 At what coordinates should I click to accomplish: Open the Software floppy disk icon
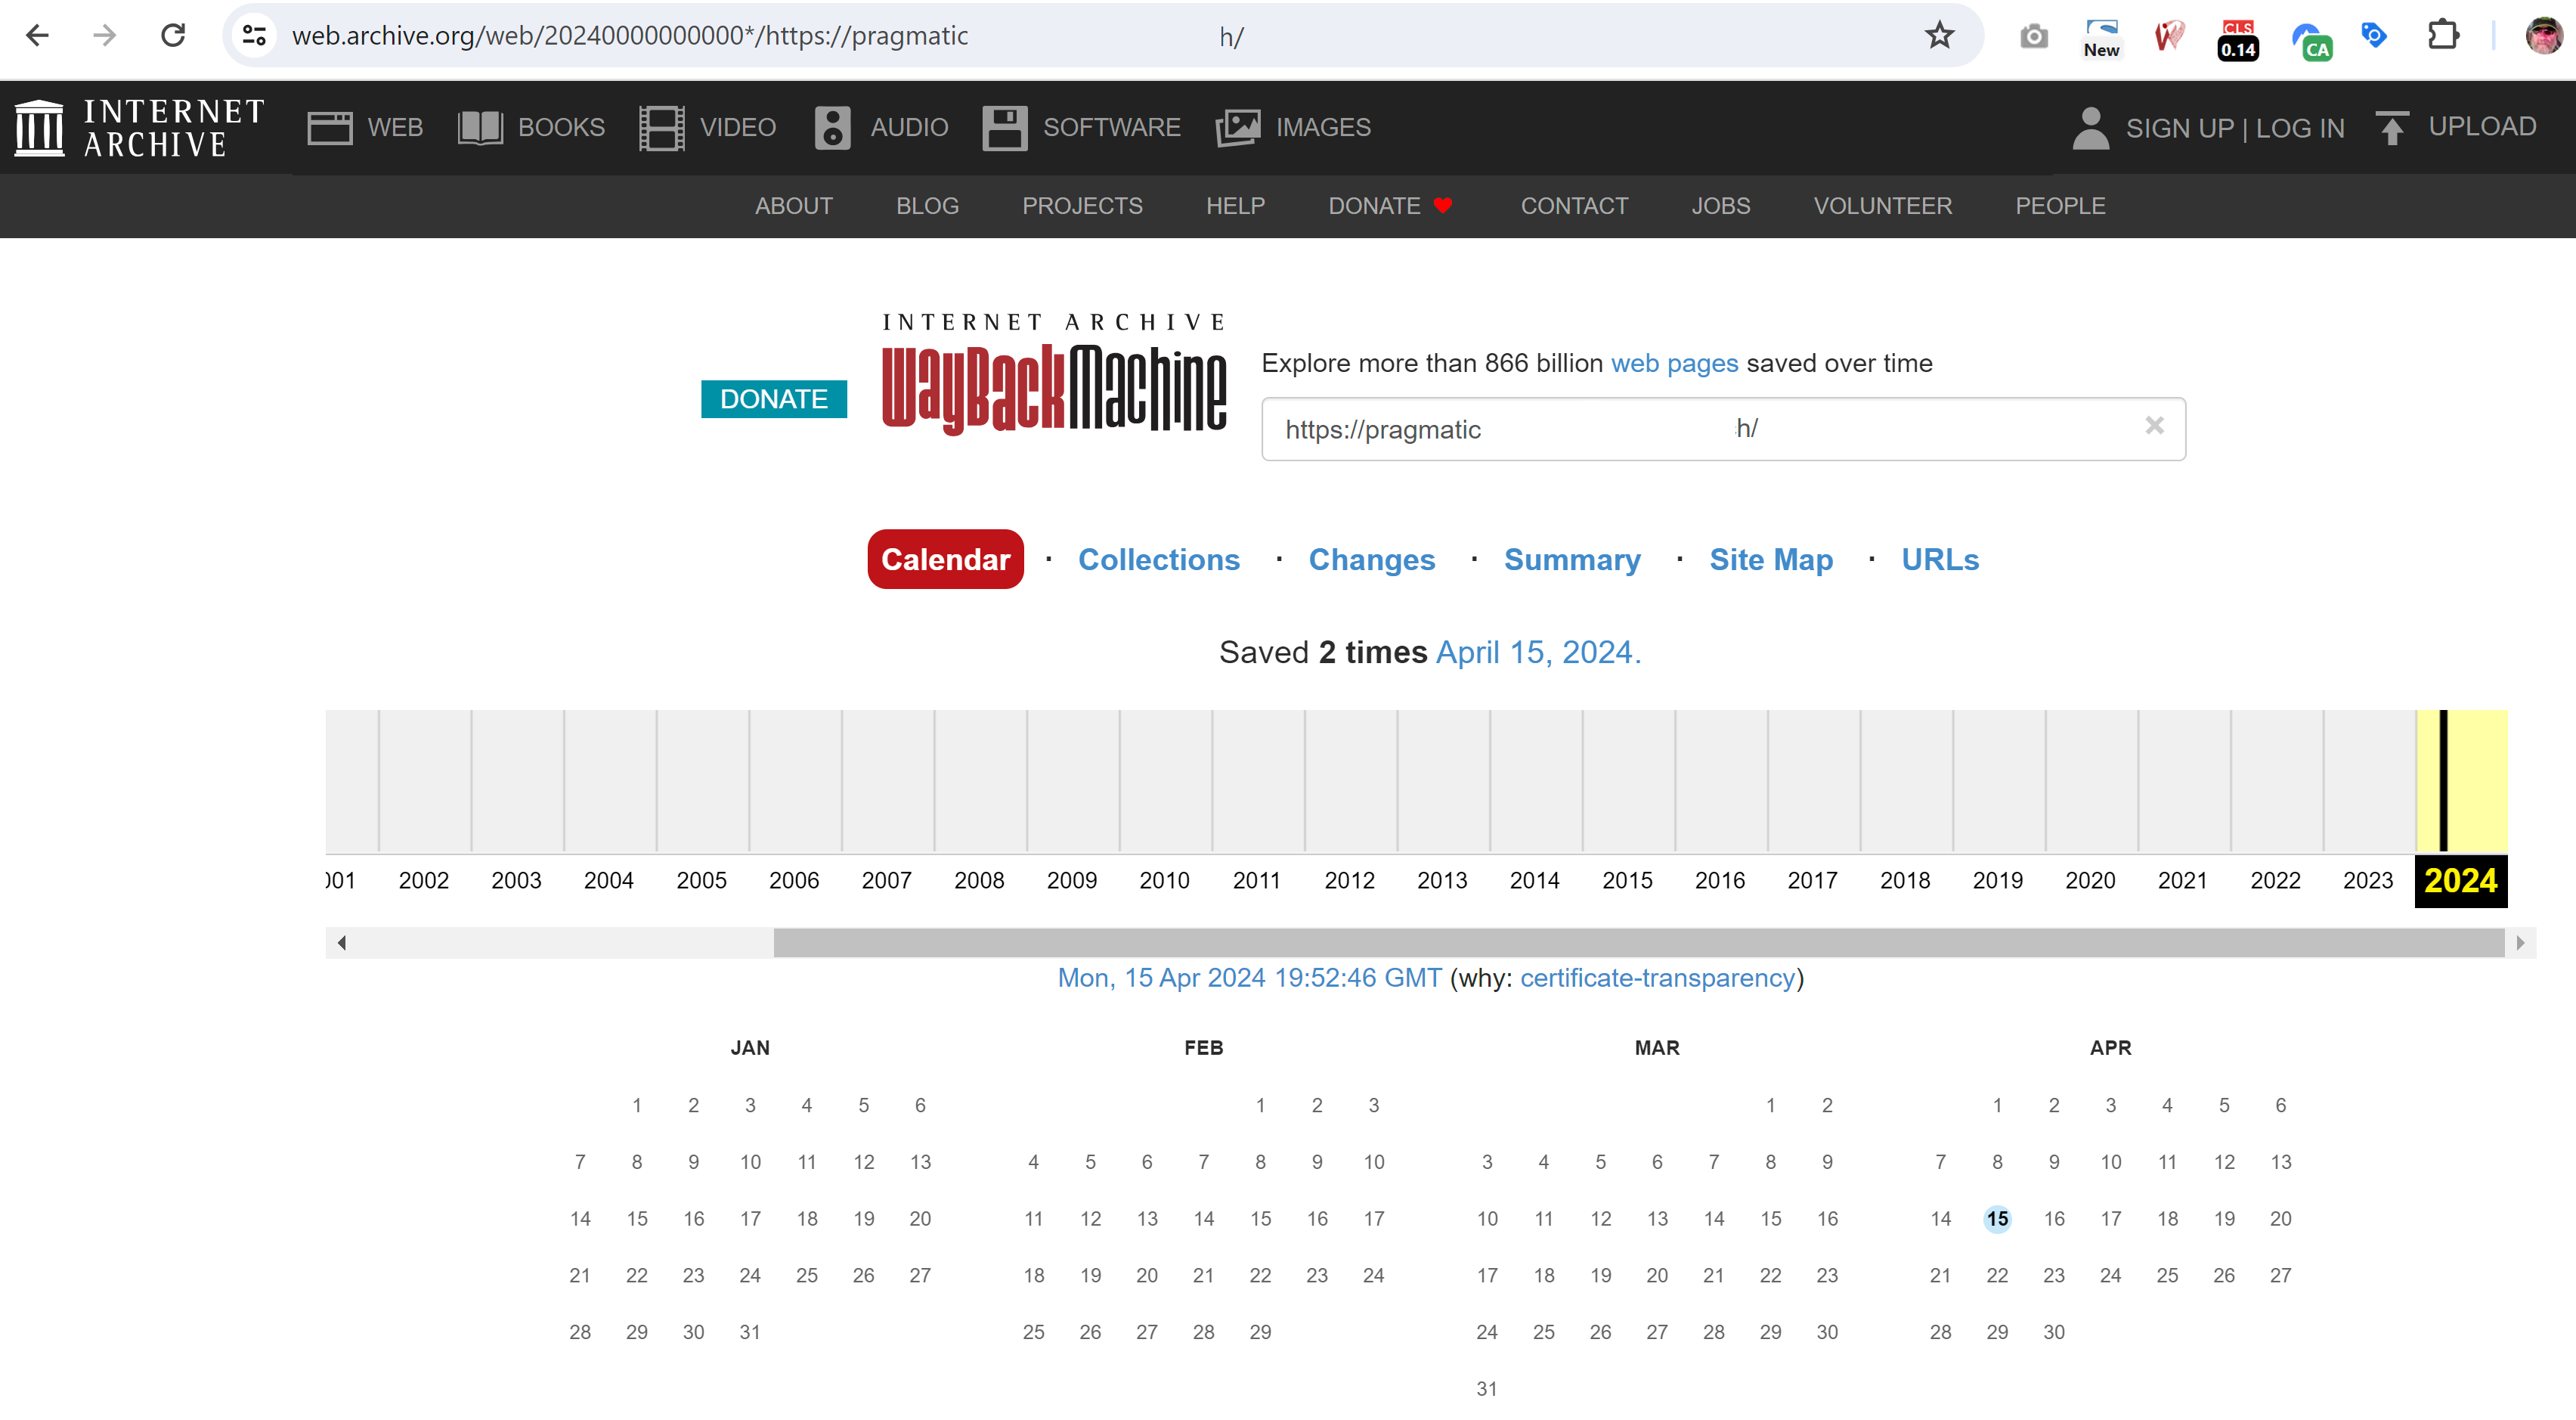coord(1004,127)
